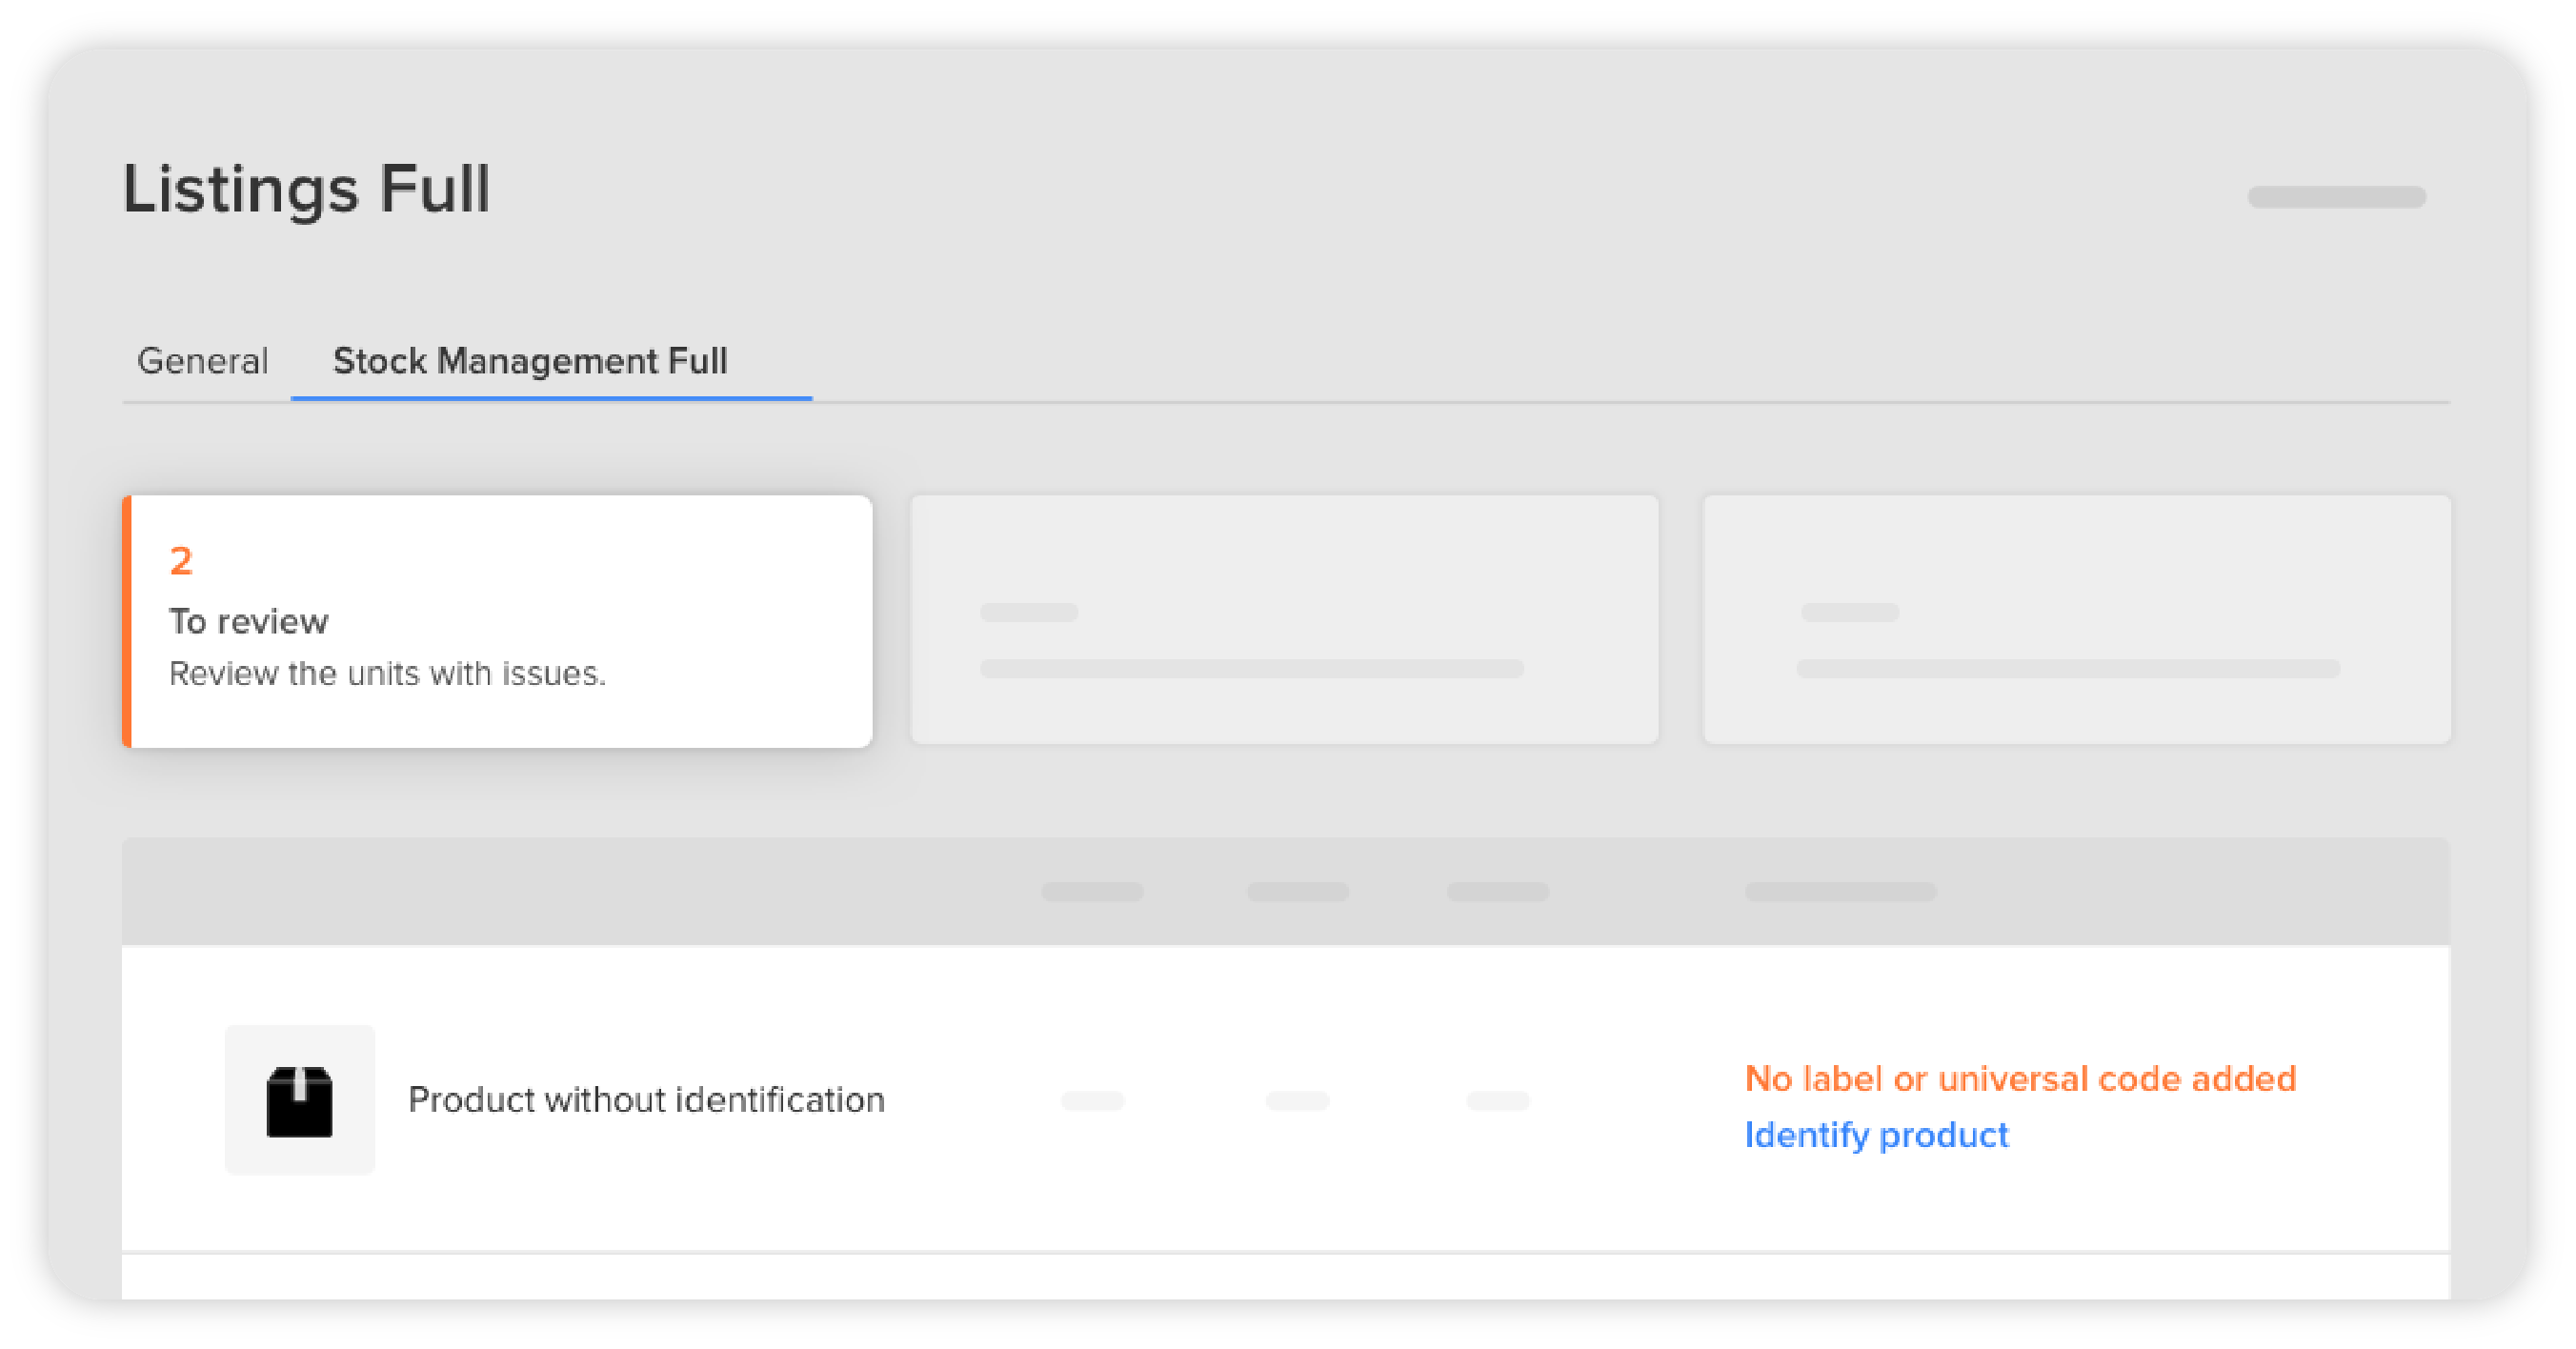Click the first value placeholder in product row
The height and width of the screenshot is (1349, 2576).
[1092, 1100]
